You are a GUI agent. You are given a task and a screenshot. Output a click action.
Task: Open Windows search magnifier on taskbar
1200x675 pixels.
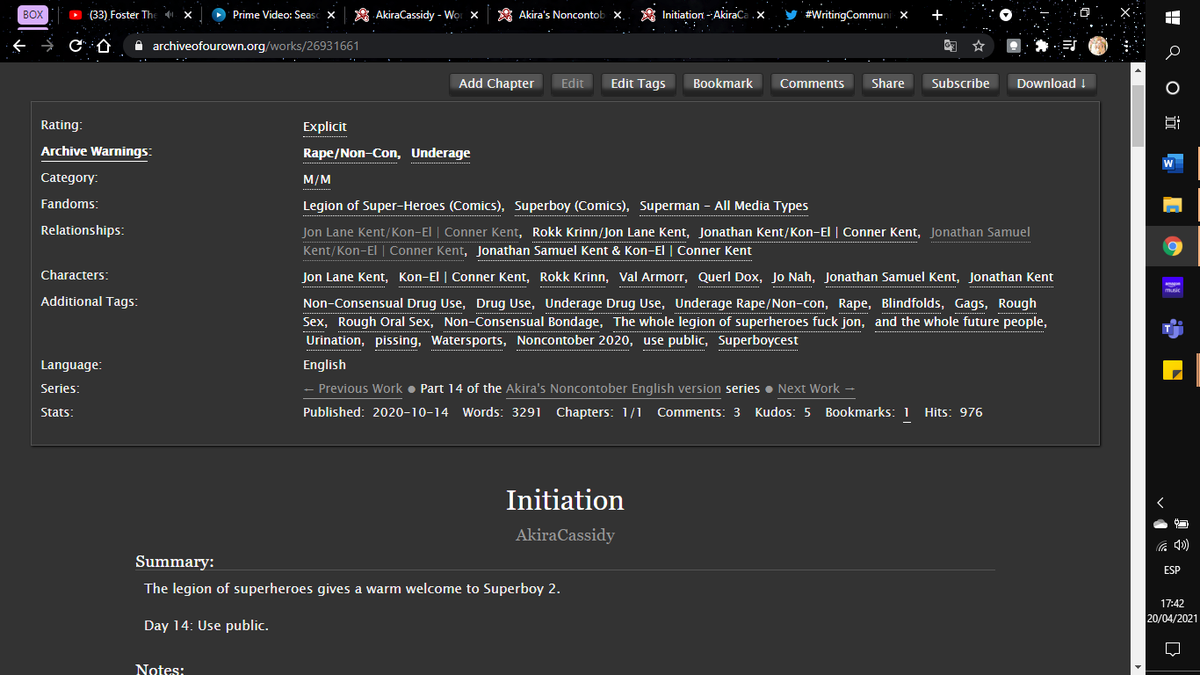tap(1174, 52)
